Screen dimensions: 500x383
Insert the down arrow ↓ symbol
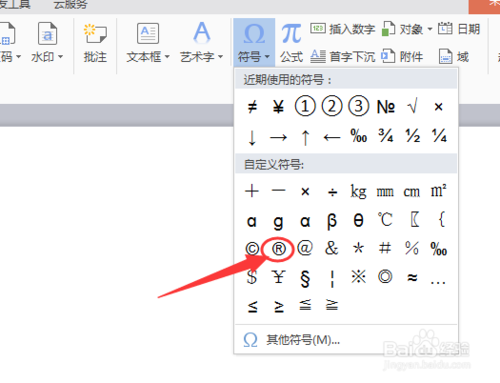click(252, 137)
